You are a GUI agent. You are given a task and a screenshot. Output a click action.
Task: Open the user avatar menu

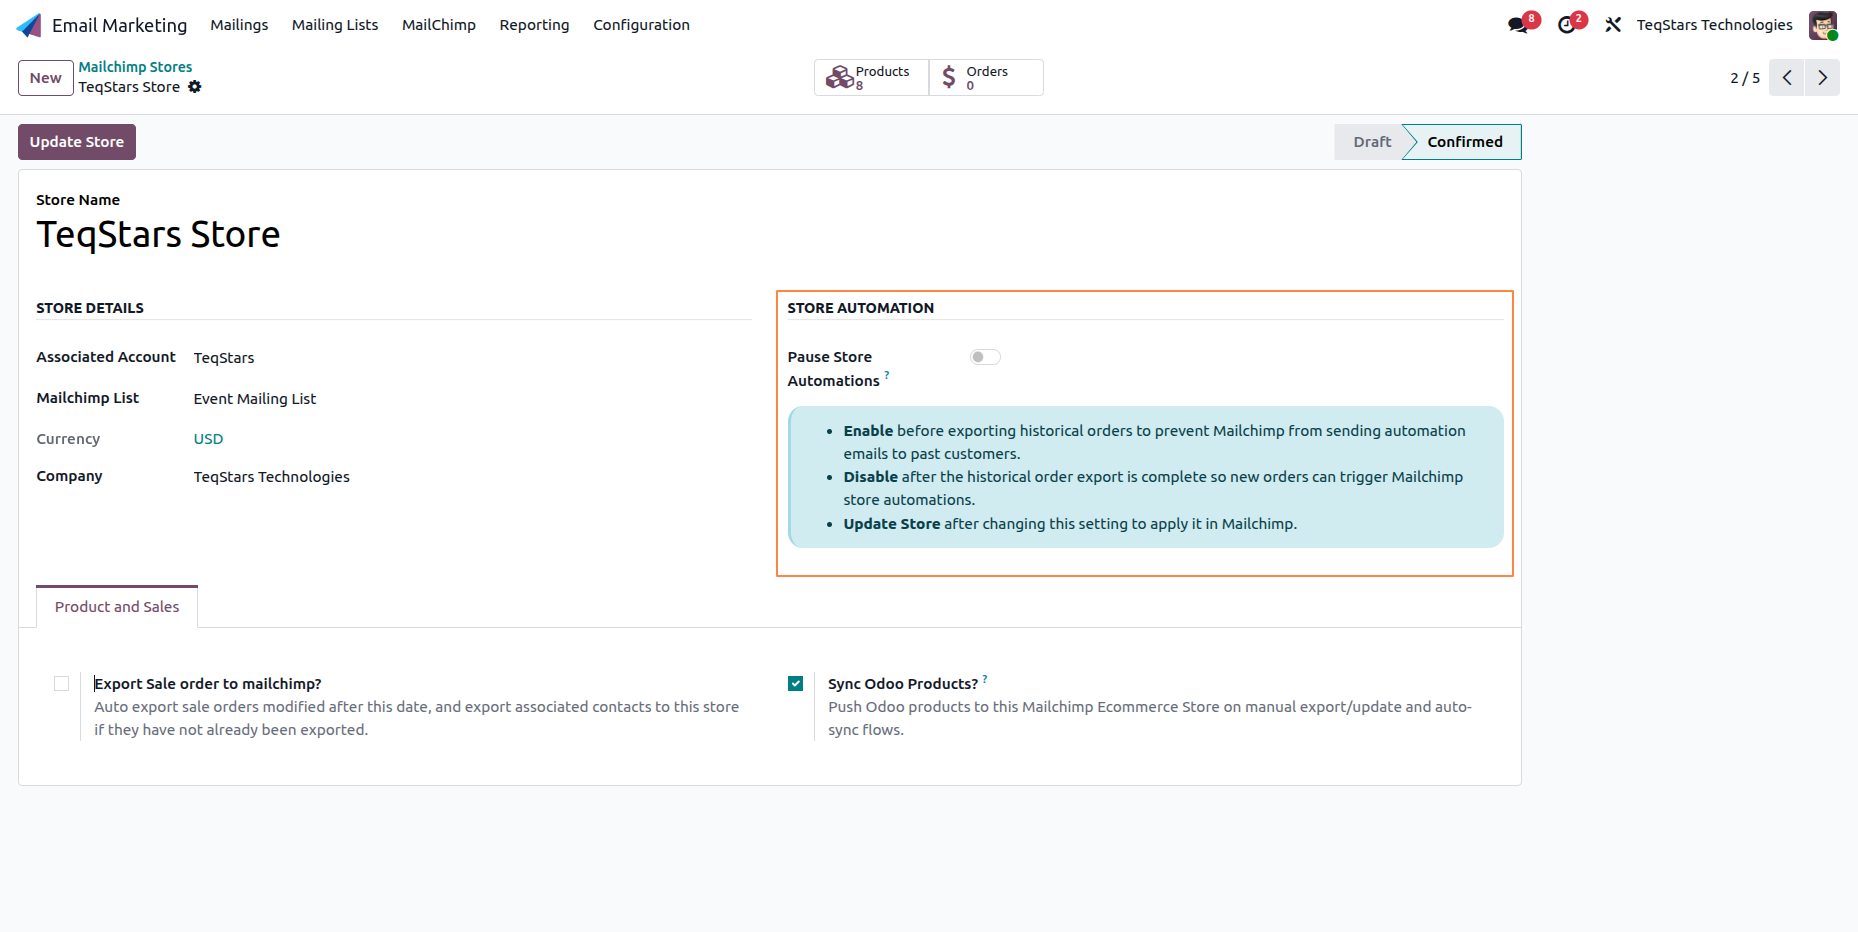(x=1823, y=25)
